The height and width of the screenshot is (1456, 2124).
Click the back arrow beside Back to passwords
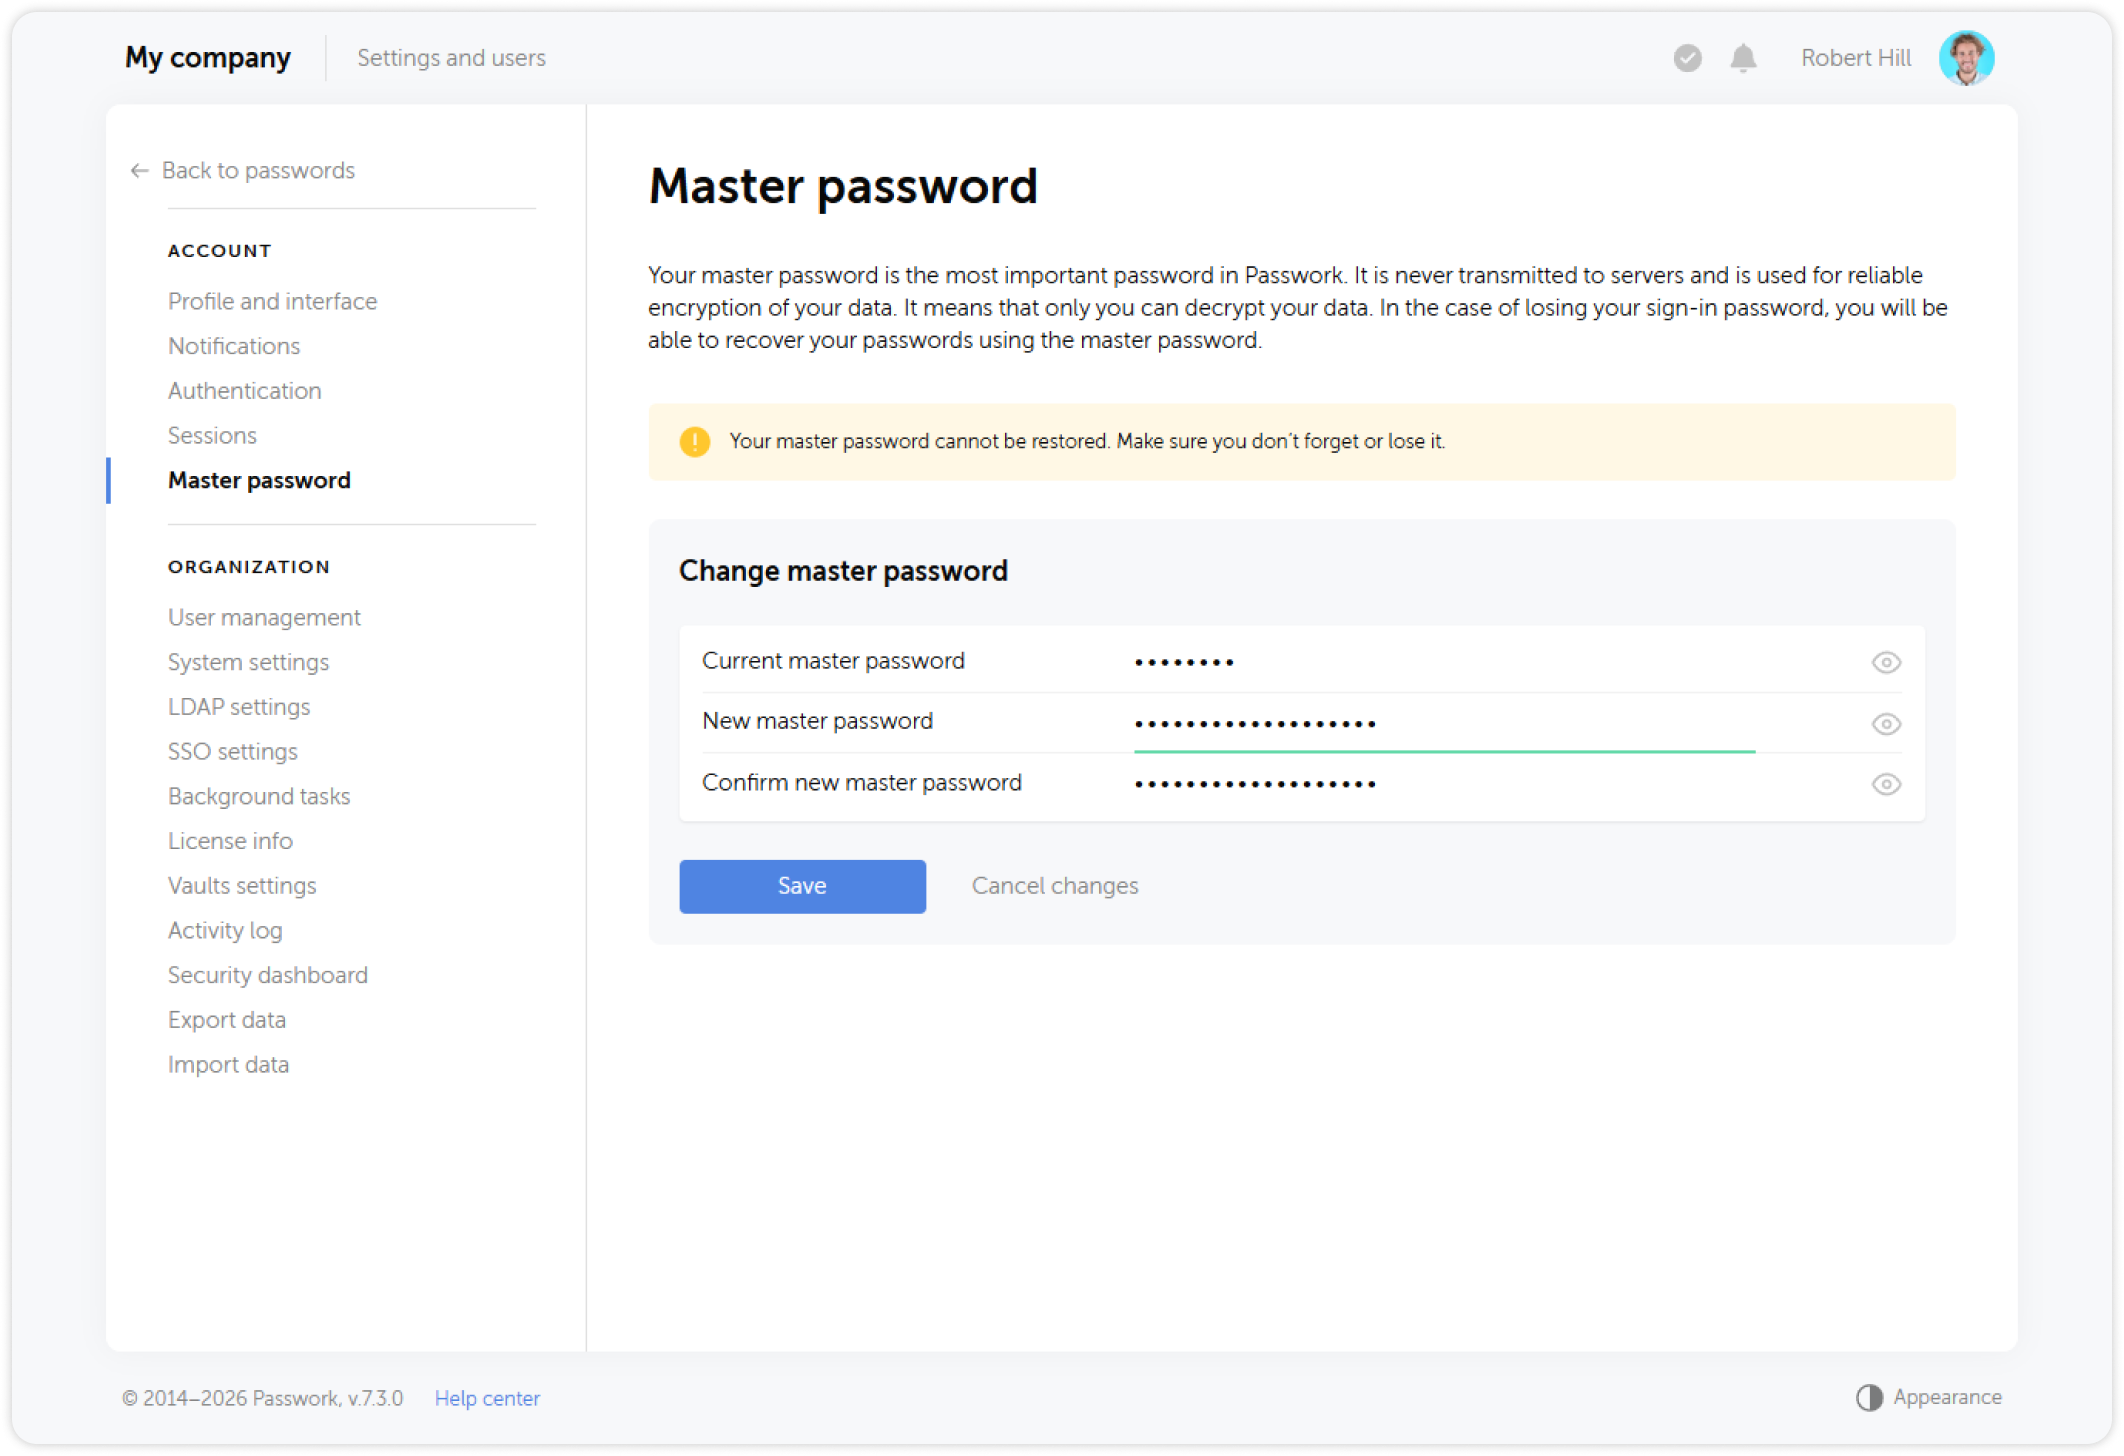[138, 171]
